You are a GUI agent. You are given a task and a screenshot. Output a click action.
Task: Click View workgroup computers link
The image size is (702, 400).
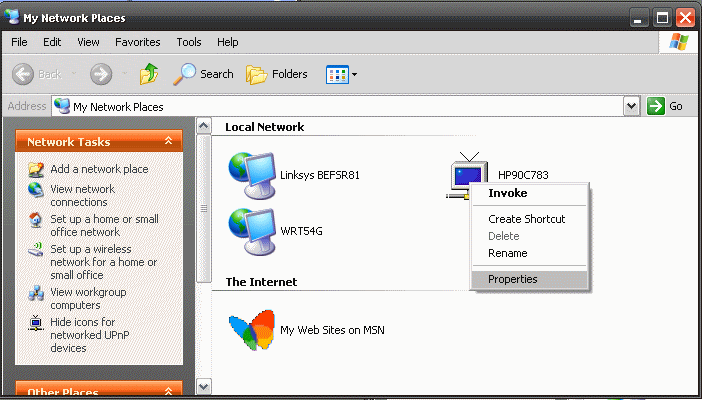coord(88,298)
